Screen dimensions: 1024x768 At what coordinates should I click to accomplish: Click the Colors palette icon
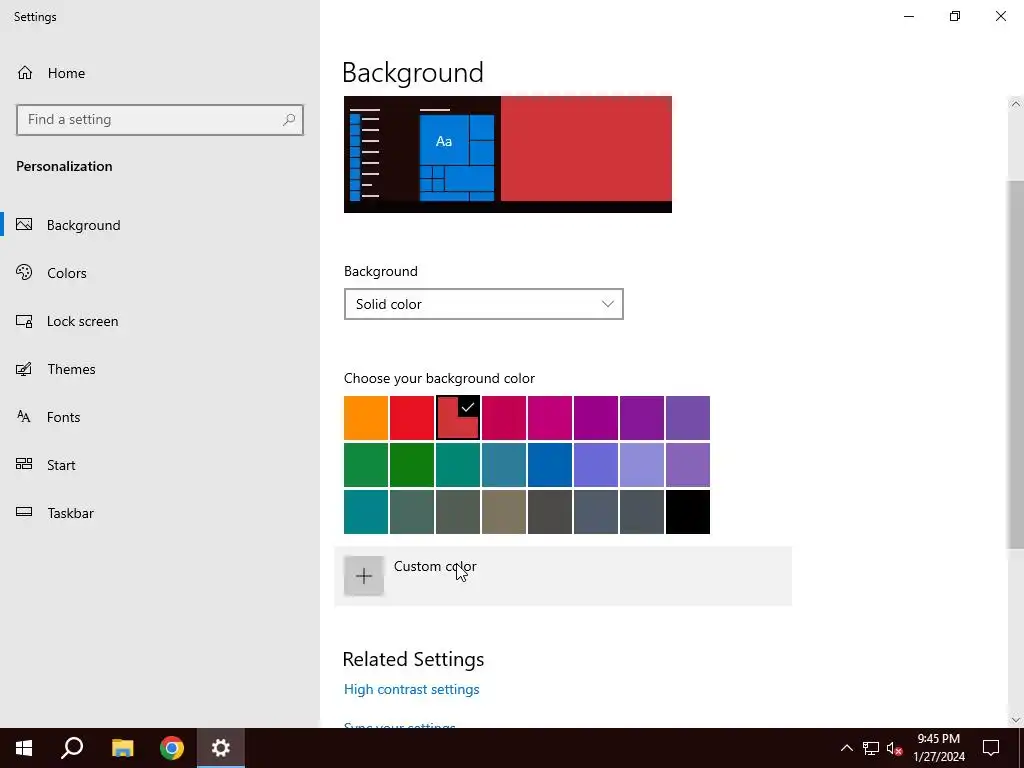24,272
